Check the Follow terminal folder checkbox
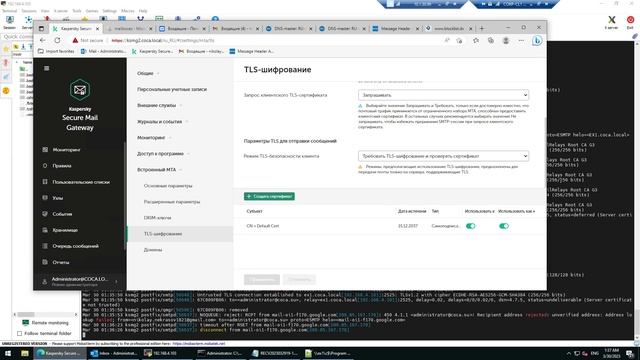This screenshot has height=360, width=640. coord(20,333)
